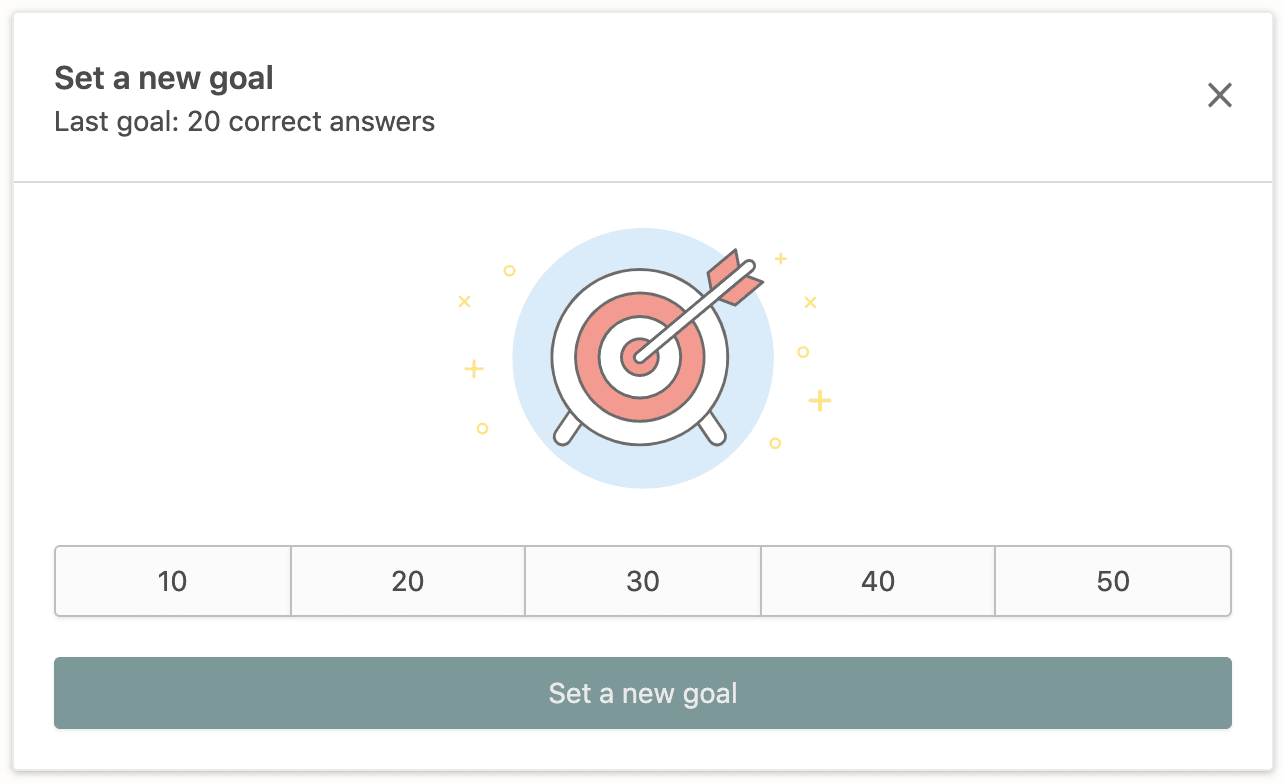This screenshot has height=784, width=1284.
Task: Dismiss the dialog with the X
Action: pyautogui.click(x=1220, y=95)
